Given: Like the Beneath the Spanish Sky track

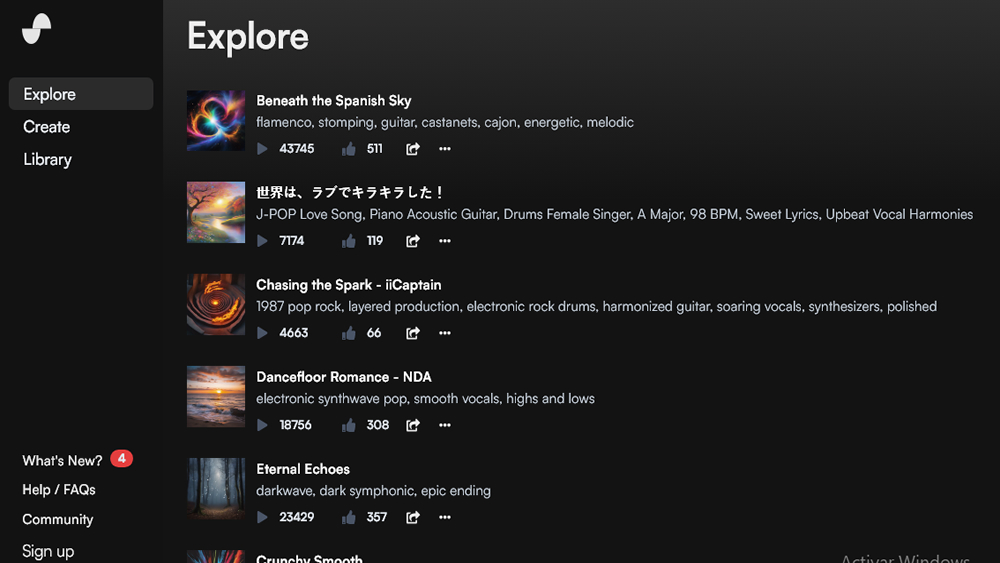Looking at the screenshot, I should 349,149.
